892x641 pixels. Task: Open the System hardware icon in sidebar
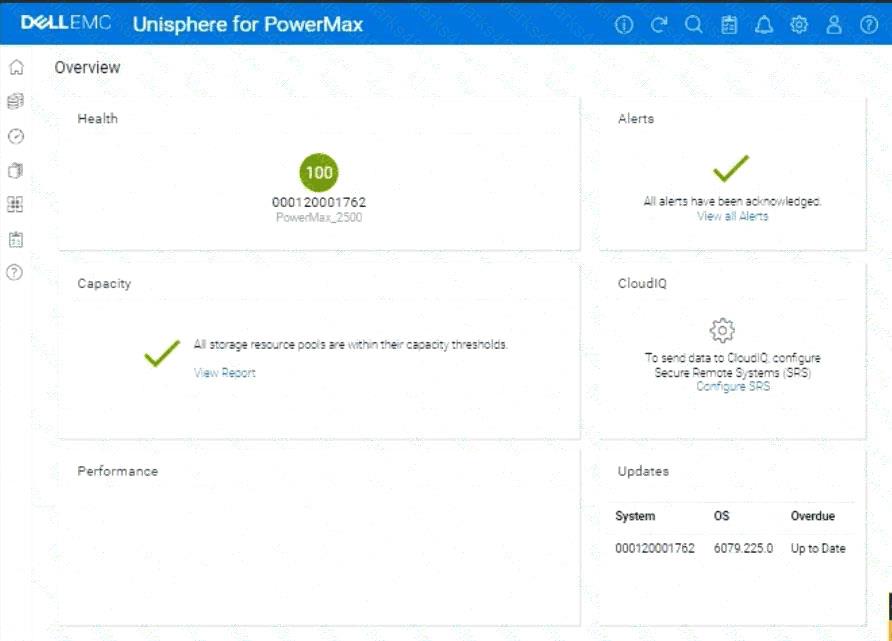[x=15, y=204]
